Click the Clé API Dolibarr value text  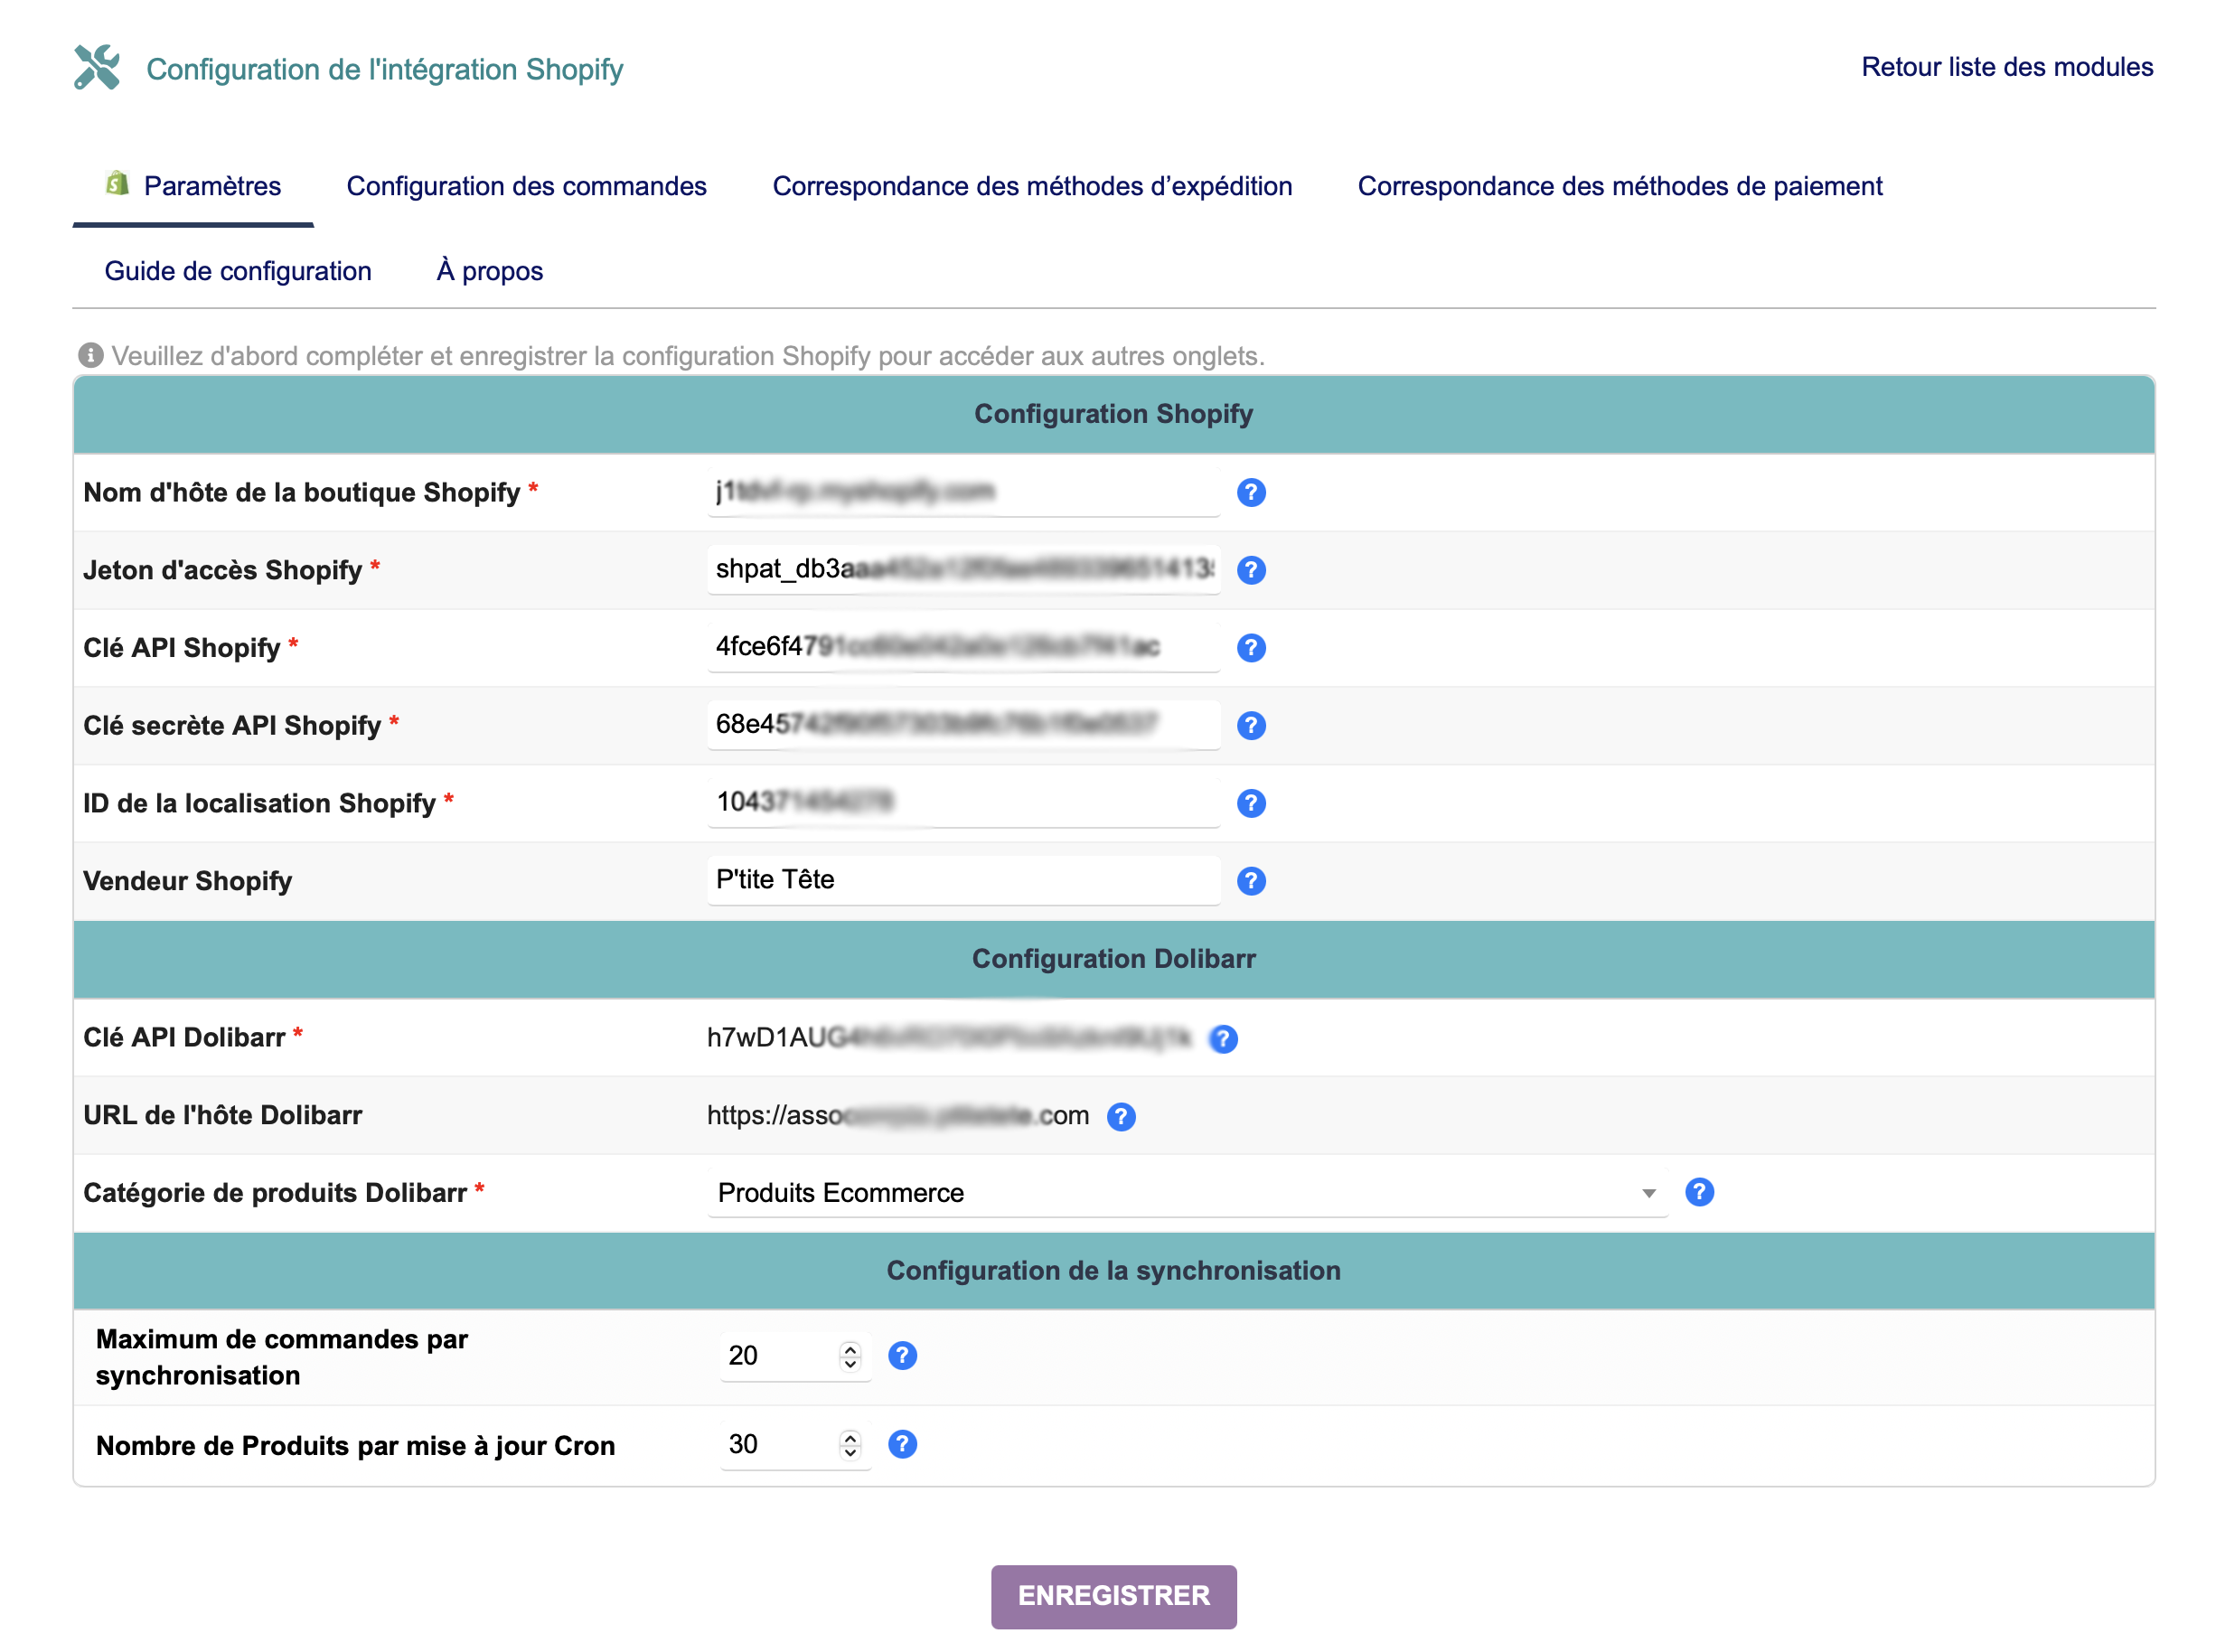pyautogui.click(x=948, y=1038)
